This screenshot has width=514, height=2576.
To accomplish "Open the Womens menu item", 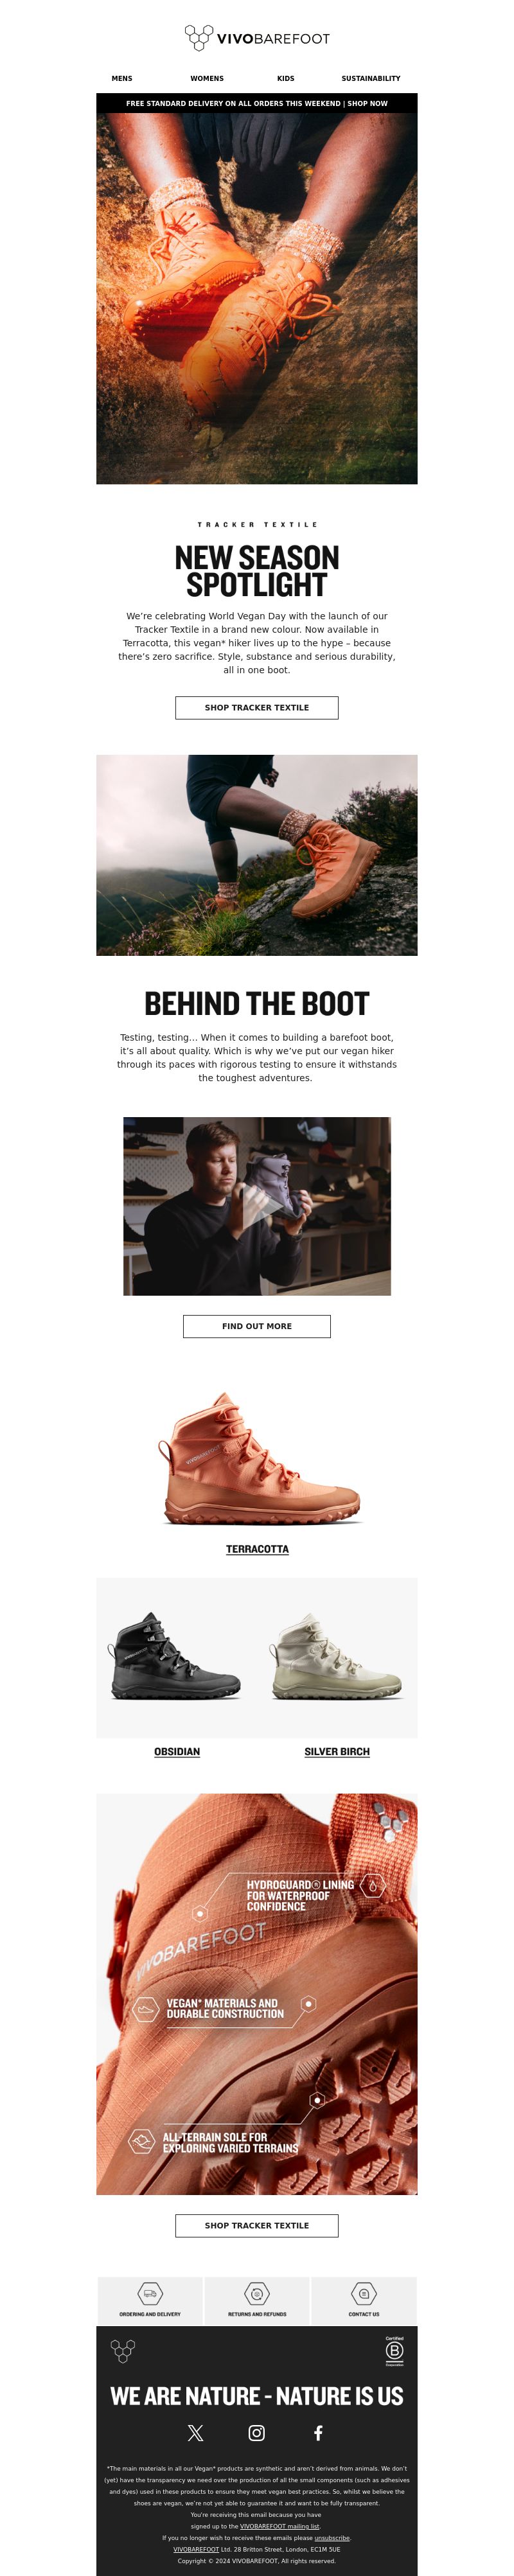I will 207,78.
